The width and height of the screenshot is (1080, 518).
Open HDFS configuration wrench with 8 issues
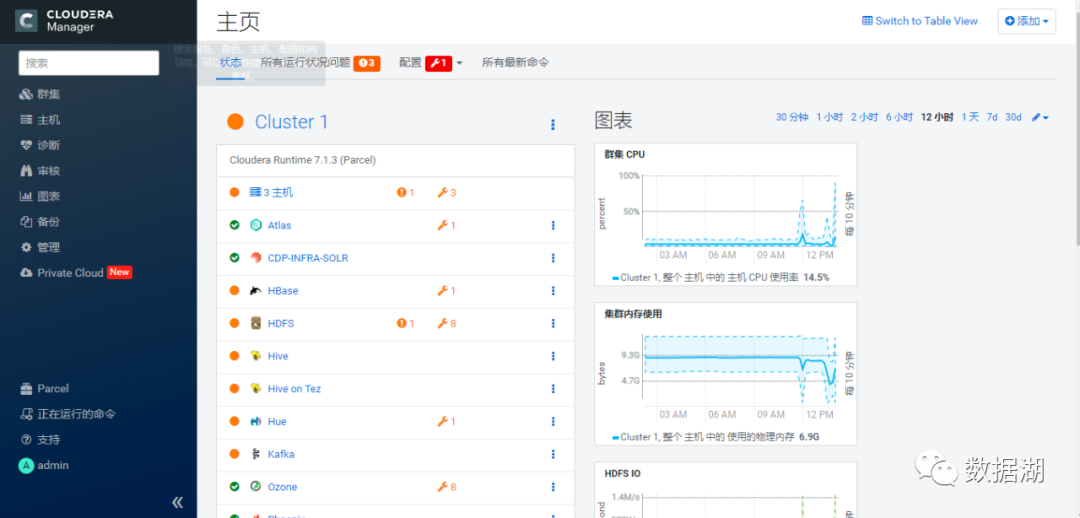tap(446, 323)
